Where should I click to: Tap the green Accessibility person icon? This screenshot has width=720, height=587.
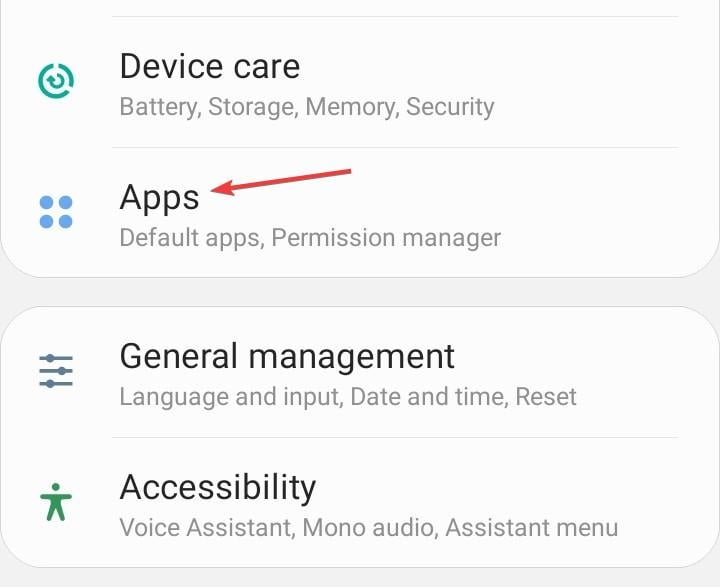56,502
